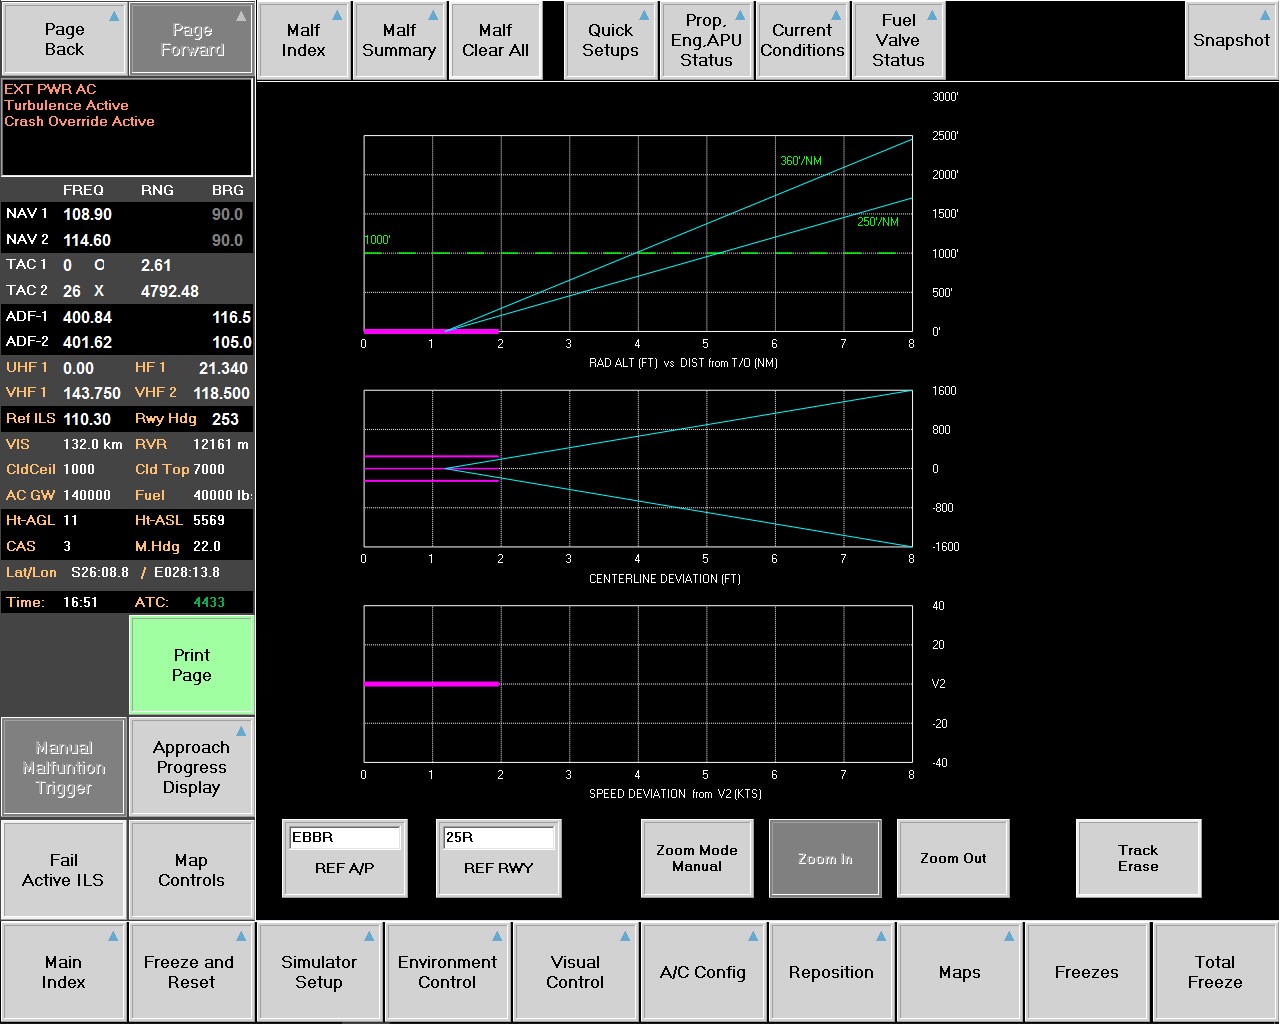Click the Page Forward button

coord(191,39)
